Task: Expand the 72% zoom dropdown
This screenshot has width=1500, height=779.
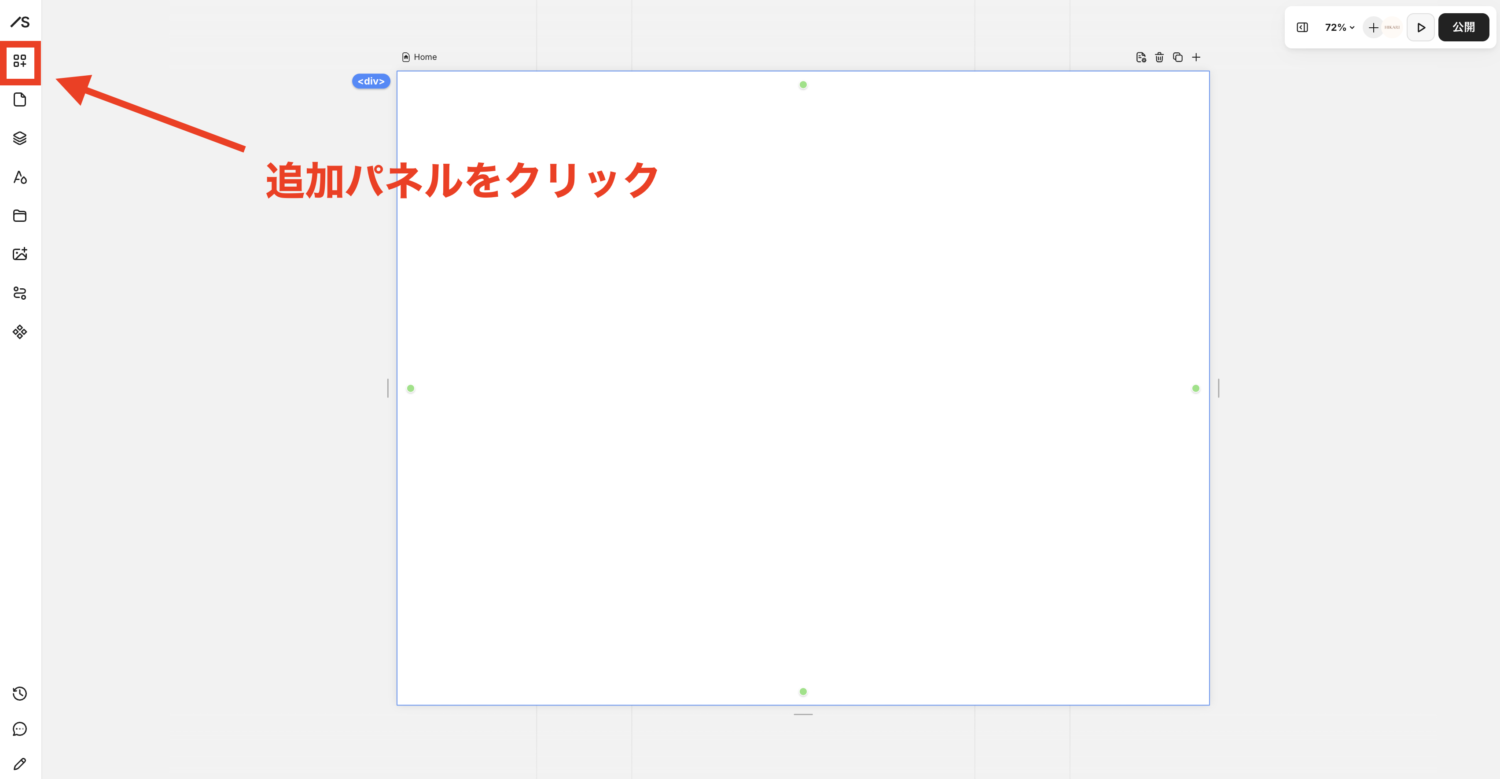Action: [1339, 28]
